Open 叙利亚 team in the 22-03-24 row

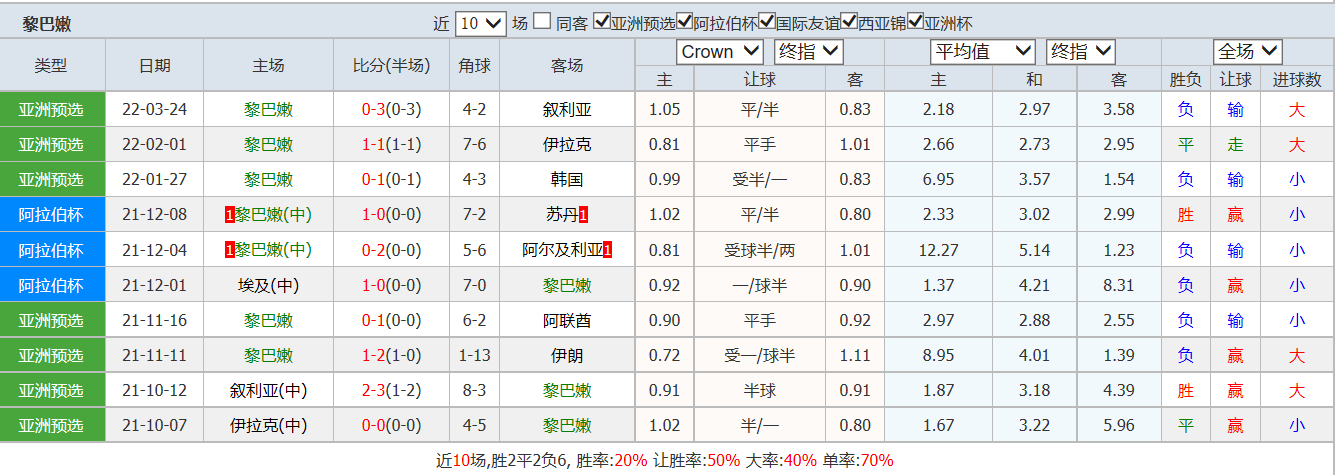point(567,110)
